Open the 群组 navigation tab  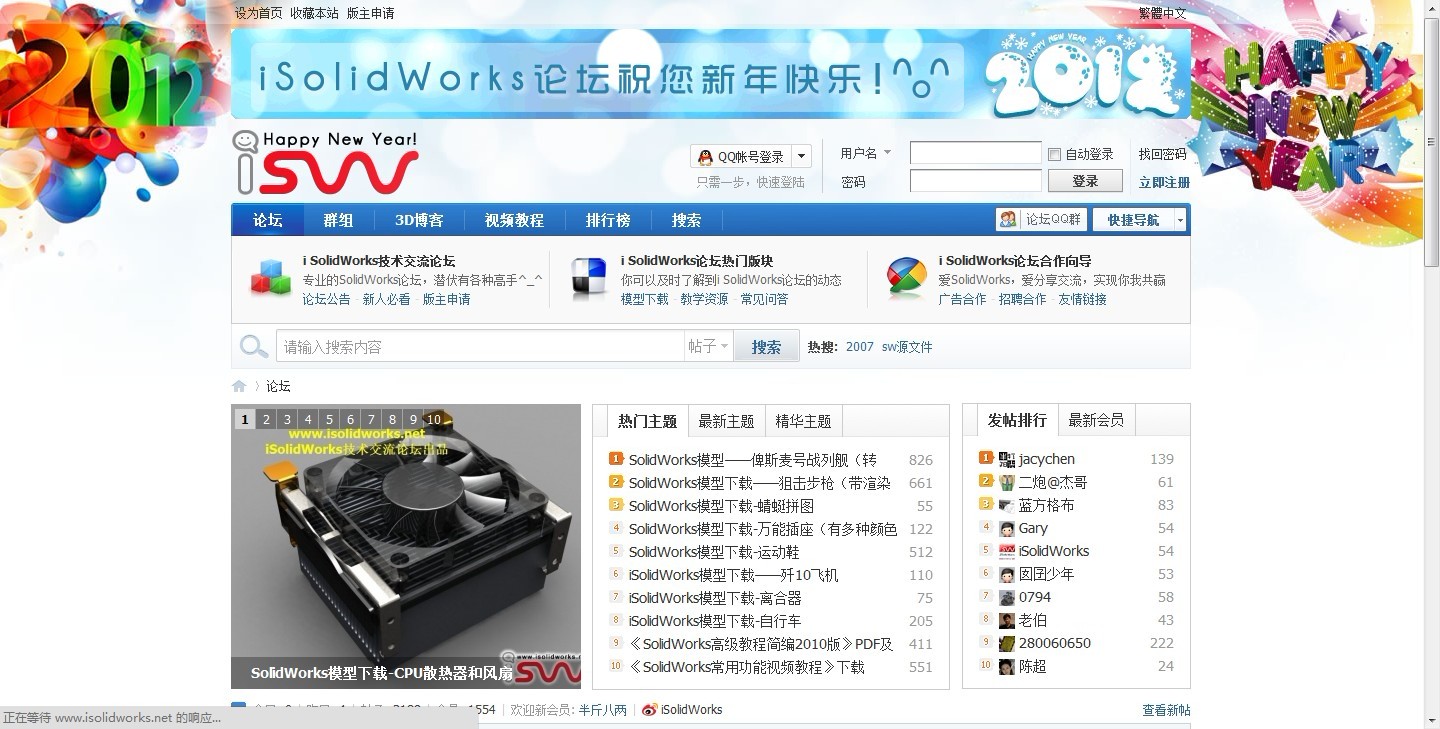click(338, 220)
